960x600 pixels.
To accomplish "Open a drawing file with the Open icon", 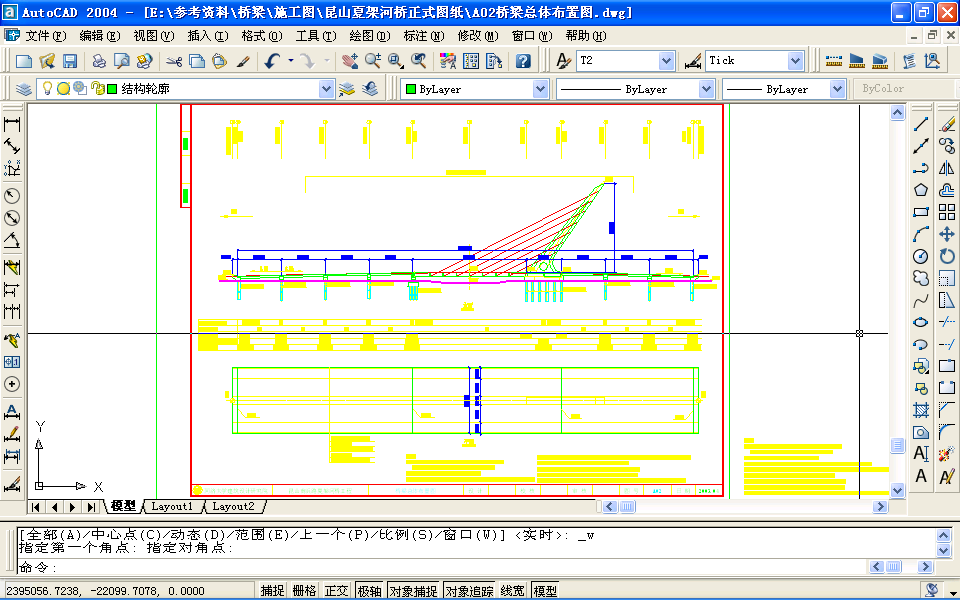I will (47, 61).
